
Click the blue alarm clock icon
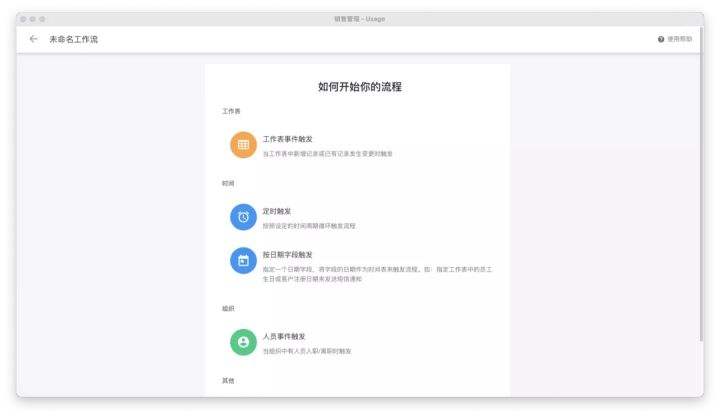tap(243, 217)
